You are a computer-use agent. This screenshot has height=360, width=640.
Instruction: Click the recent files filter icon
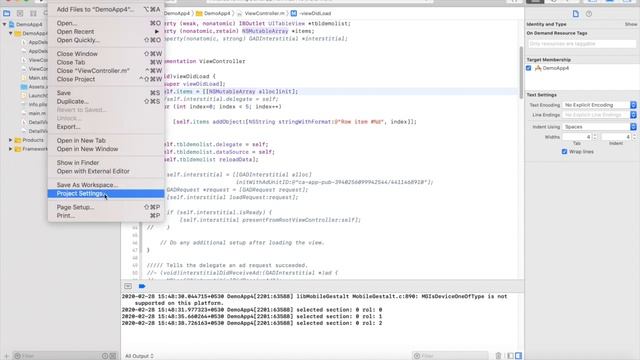point(105,356)
